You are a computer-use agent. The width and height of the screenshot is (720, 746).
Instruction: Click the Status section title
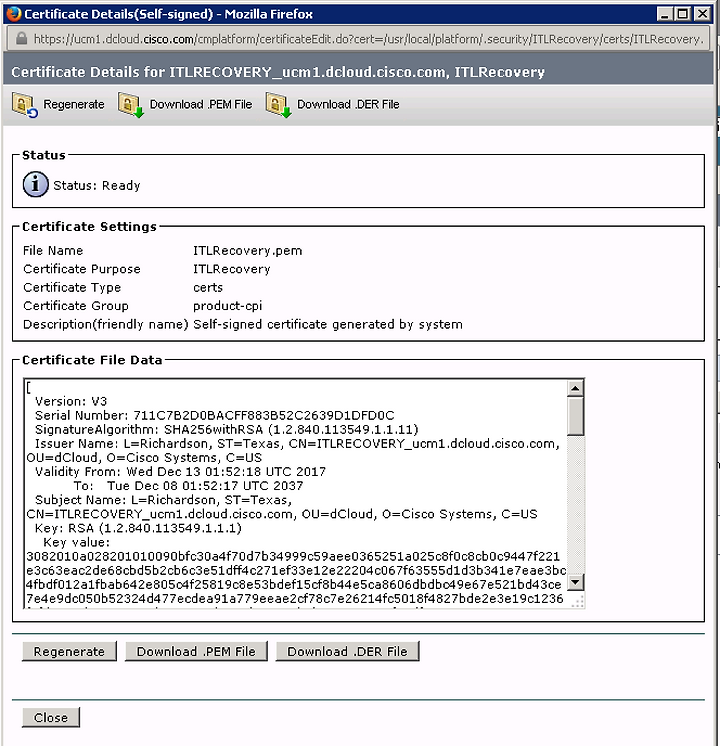click(x=44, y=155)
